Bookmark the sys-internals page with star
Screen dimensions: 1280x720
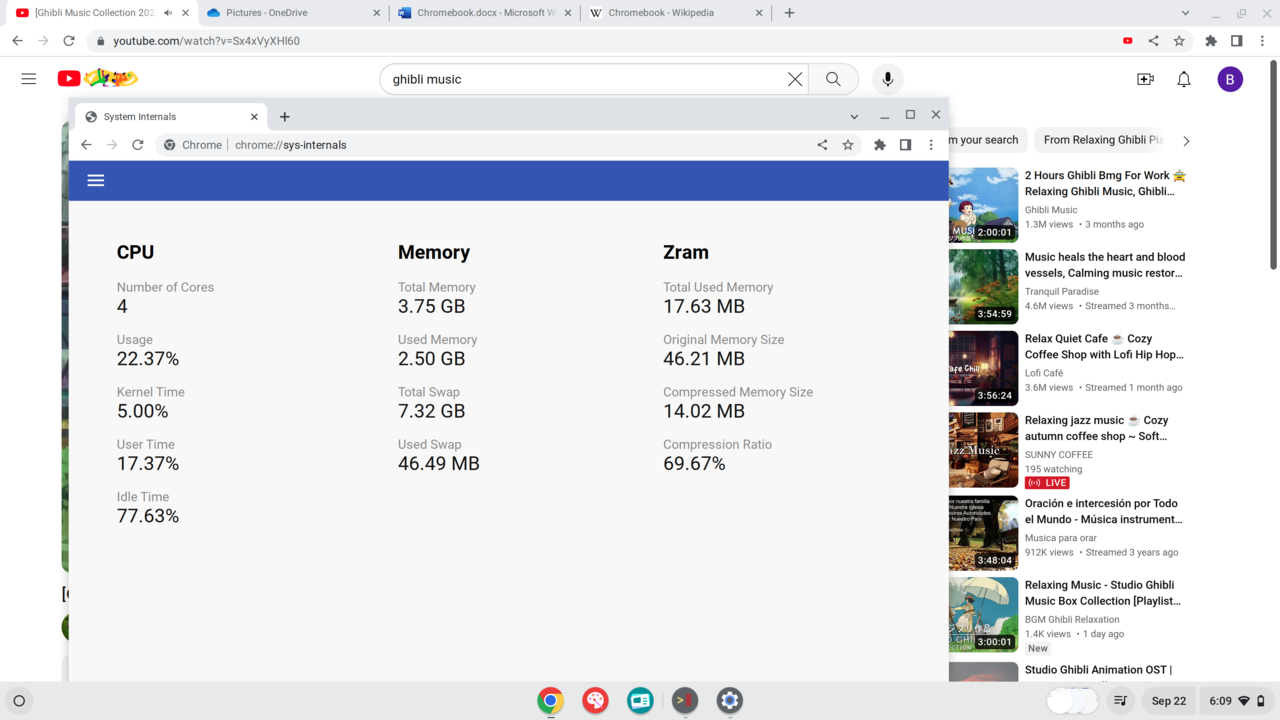point(848,145)
